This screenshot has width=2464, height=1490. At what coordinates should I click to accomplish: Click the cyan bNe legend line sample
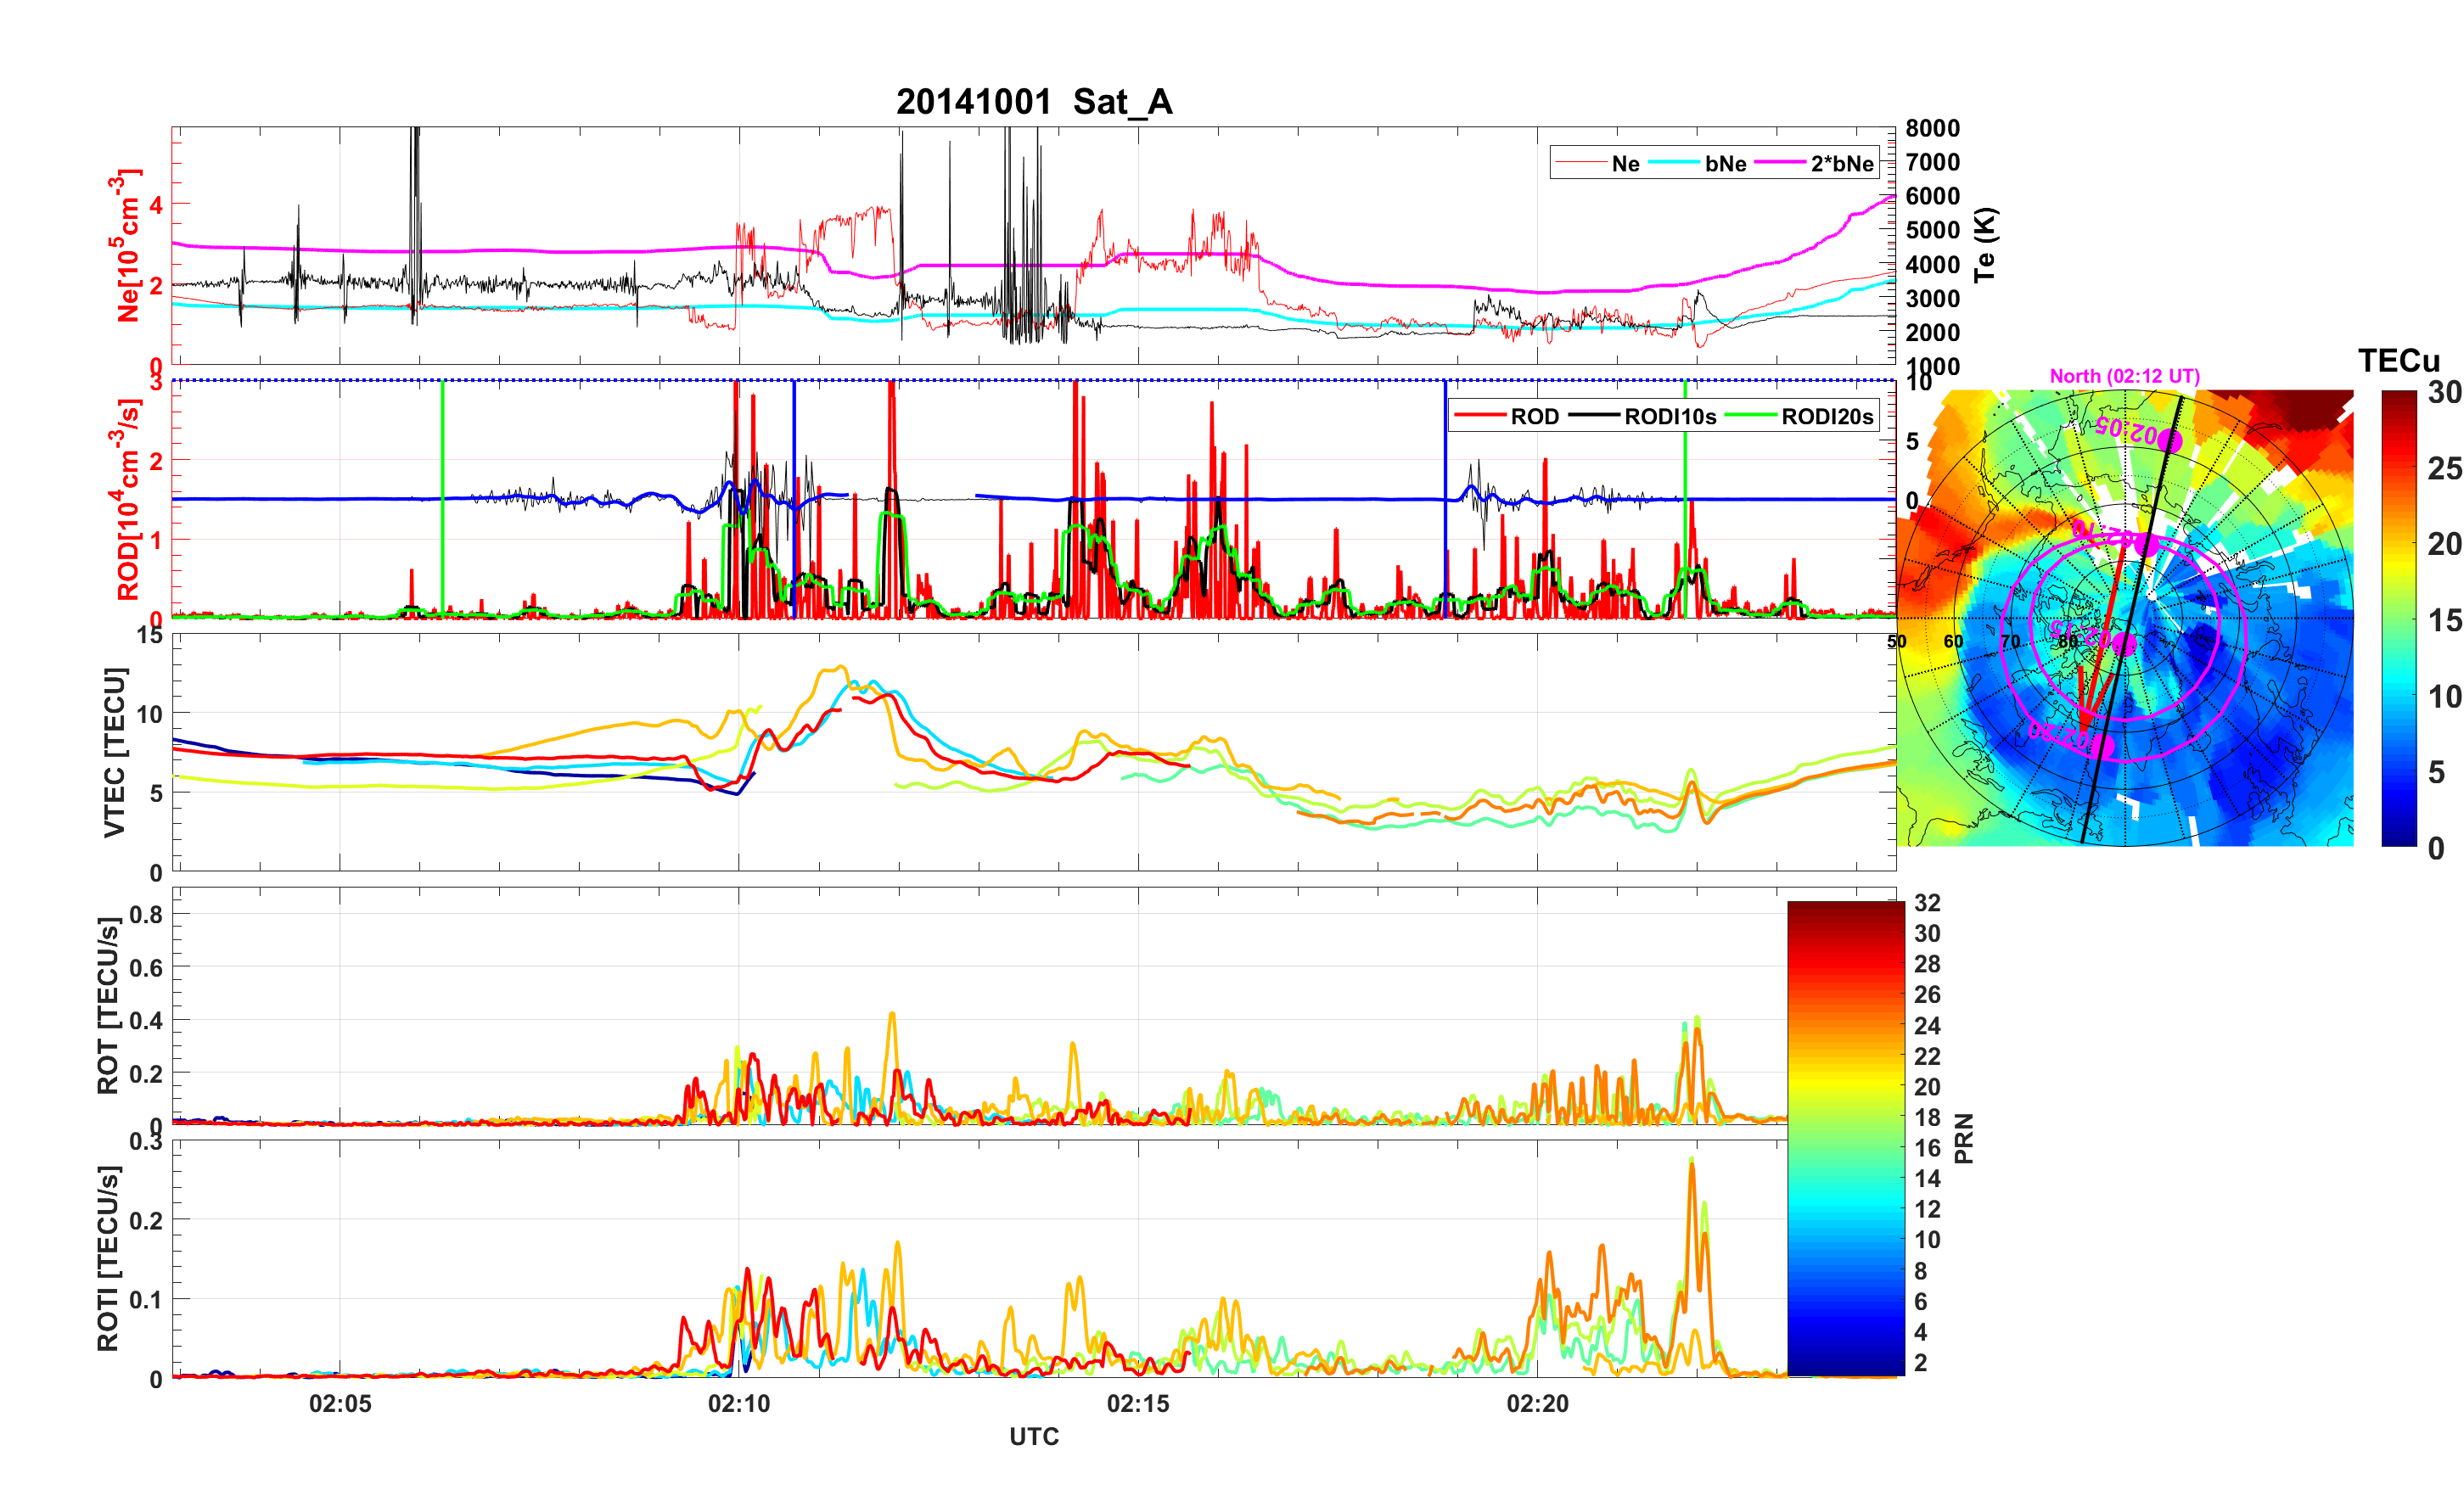pyautogui.click(x=1674, y=163)
